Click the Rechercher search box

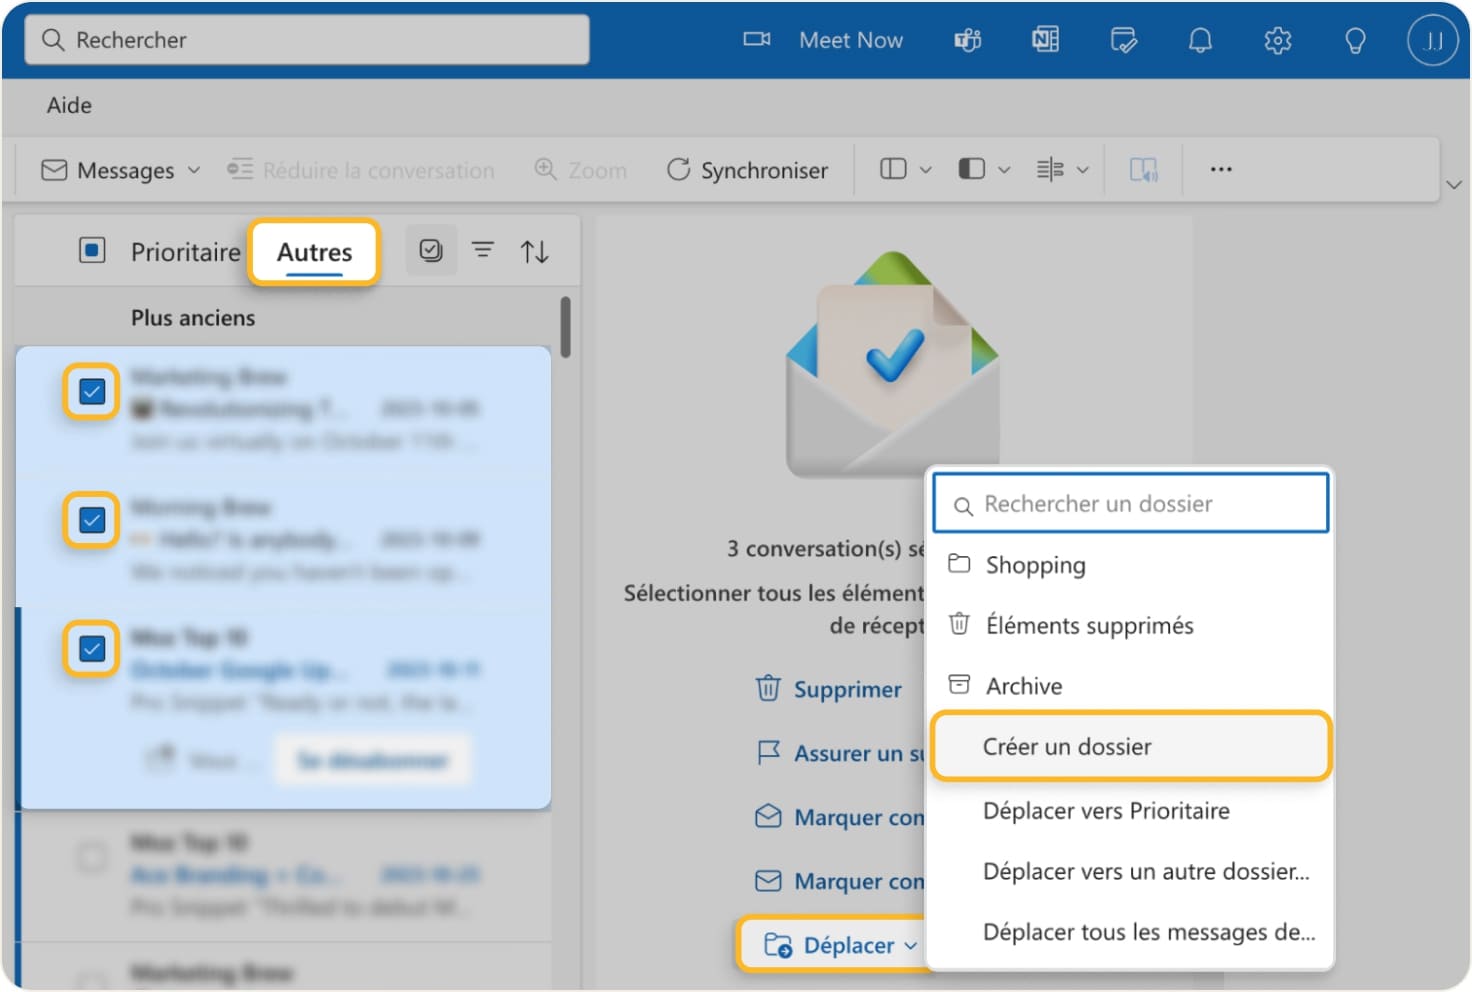307,40
